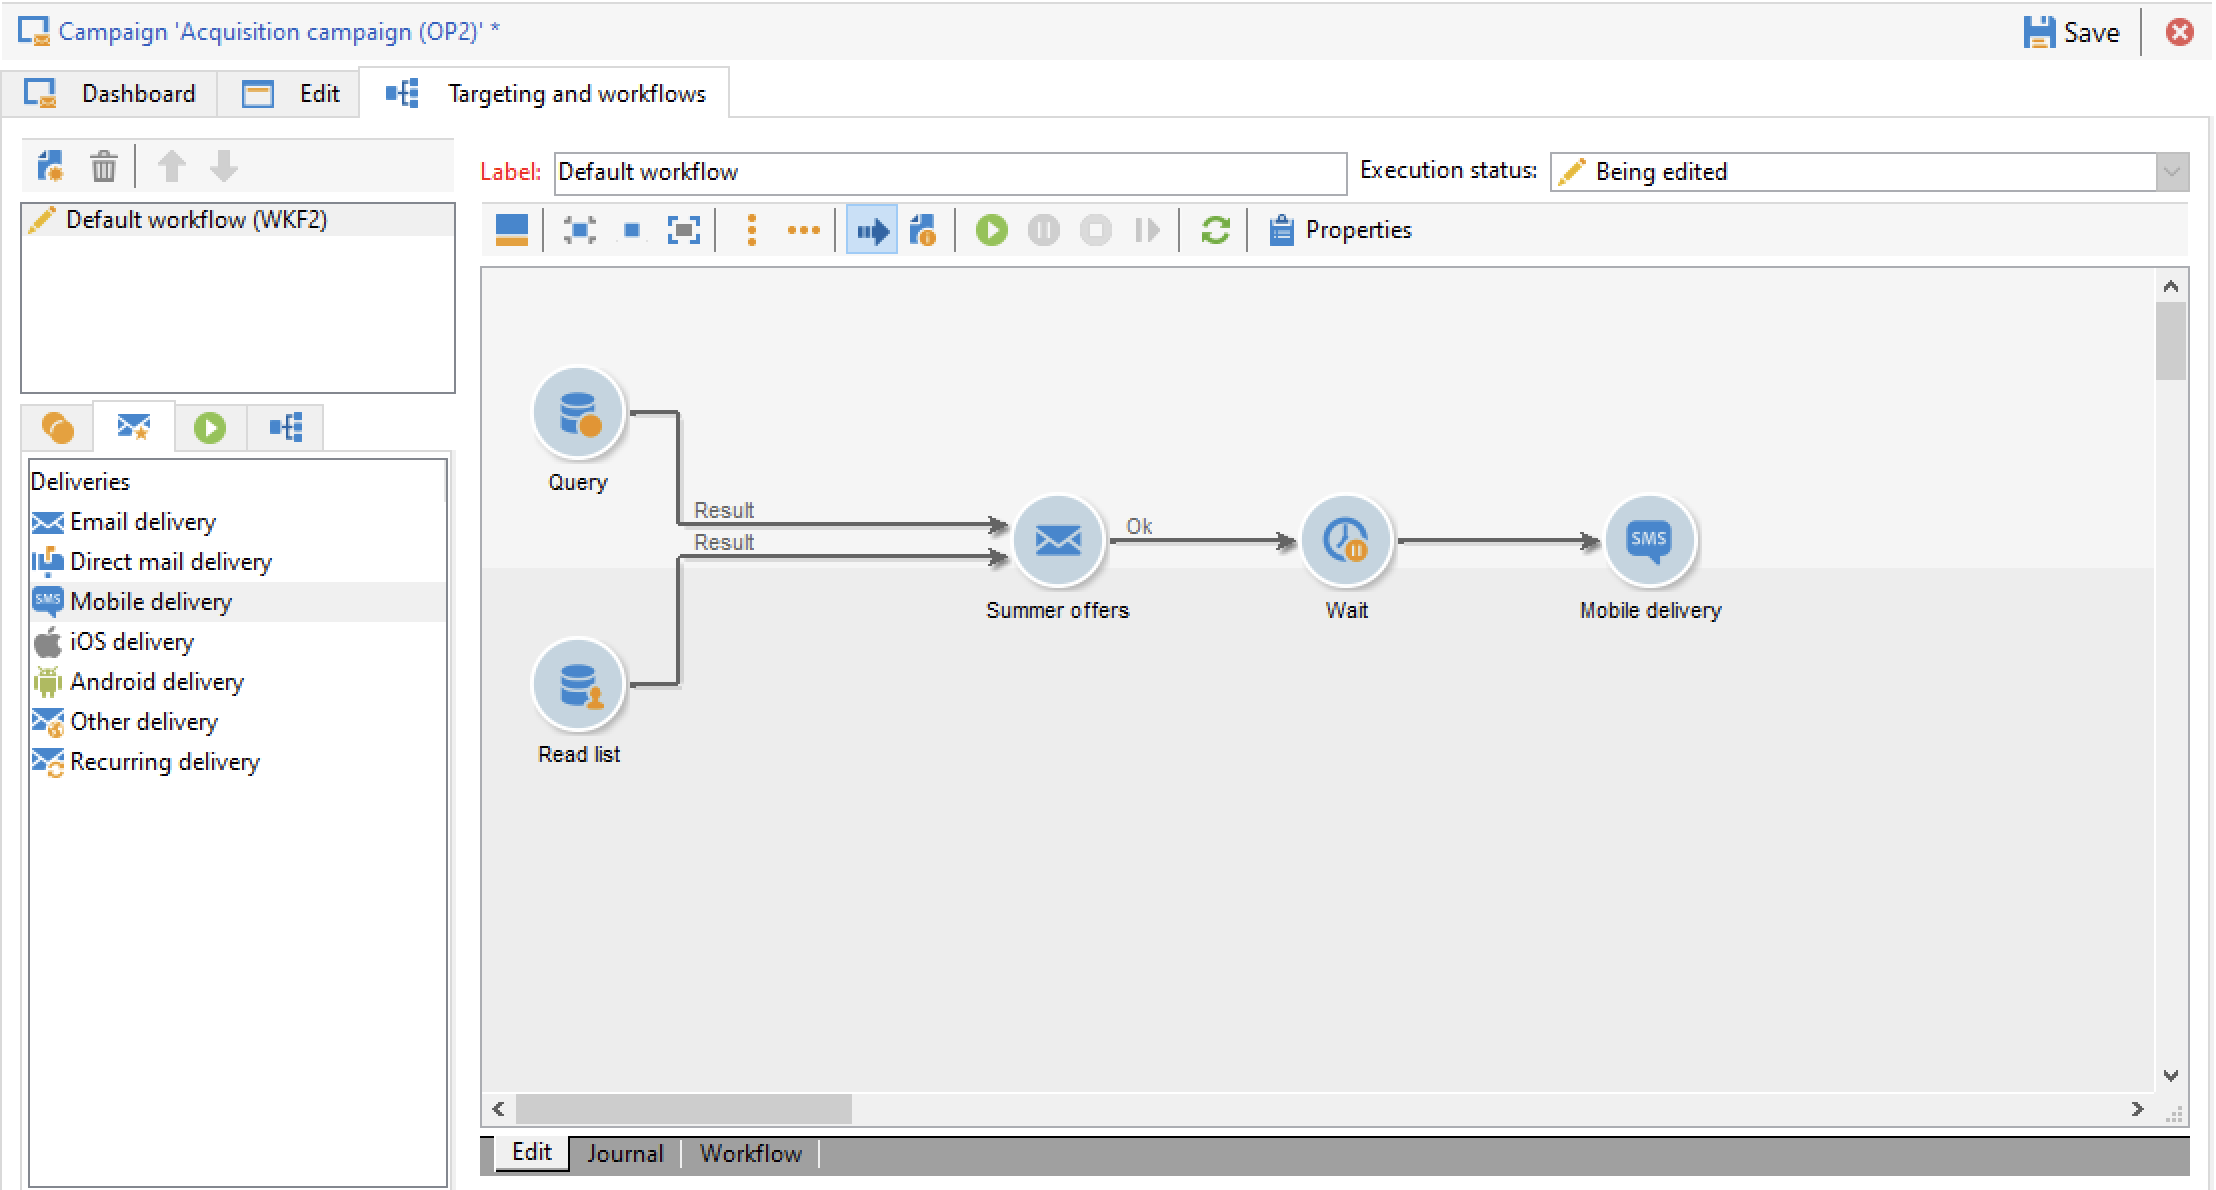Select the Query activity node
Image resolution: width=2216 pixels, height=1190 pixels.
click(x=578, y=413)
